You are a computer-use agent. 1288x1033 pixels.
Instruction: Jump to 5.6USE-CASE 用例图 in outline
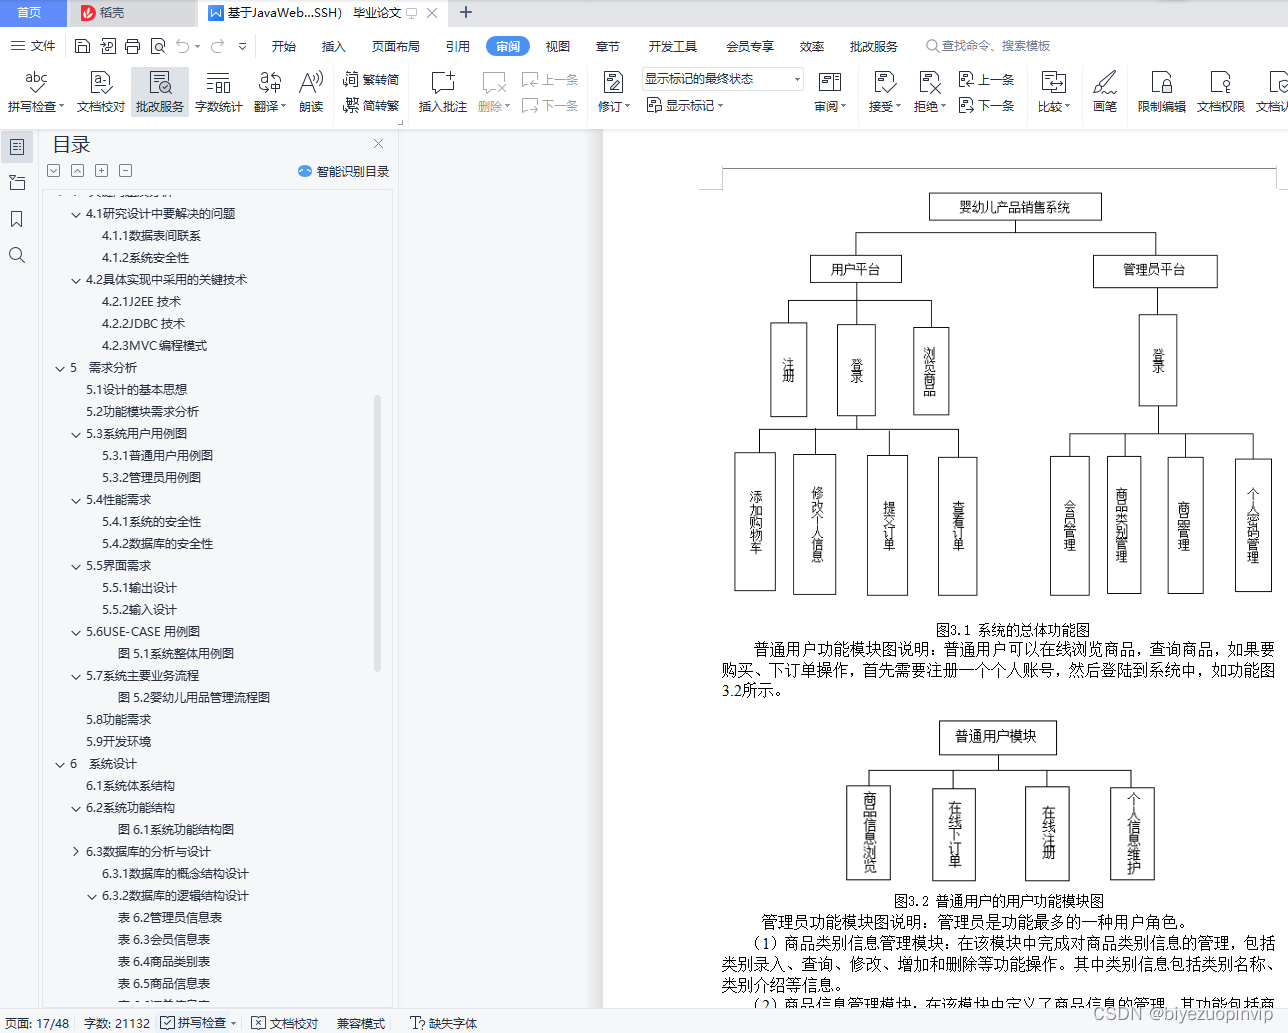143,632
